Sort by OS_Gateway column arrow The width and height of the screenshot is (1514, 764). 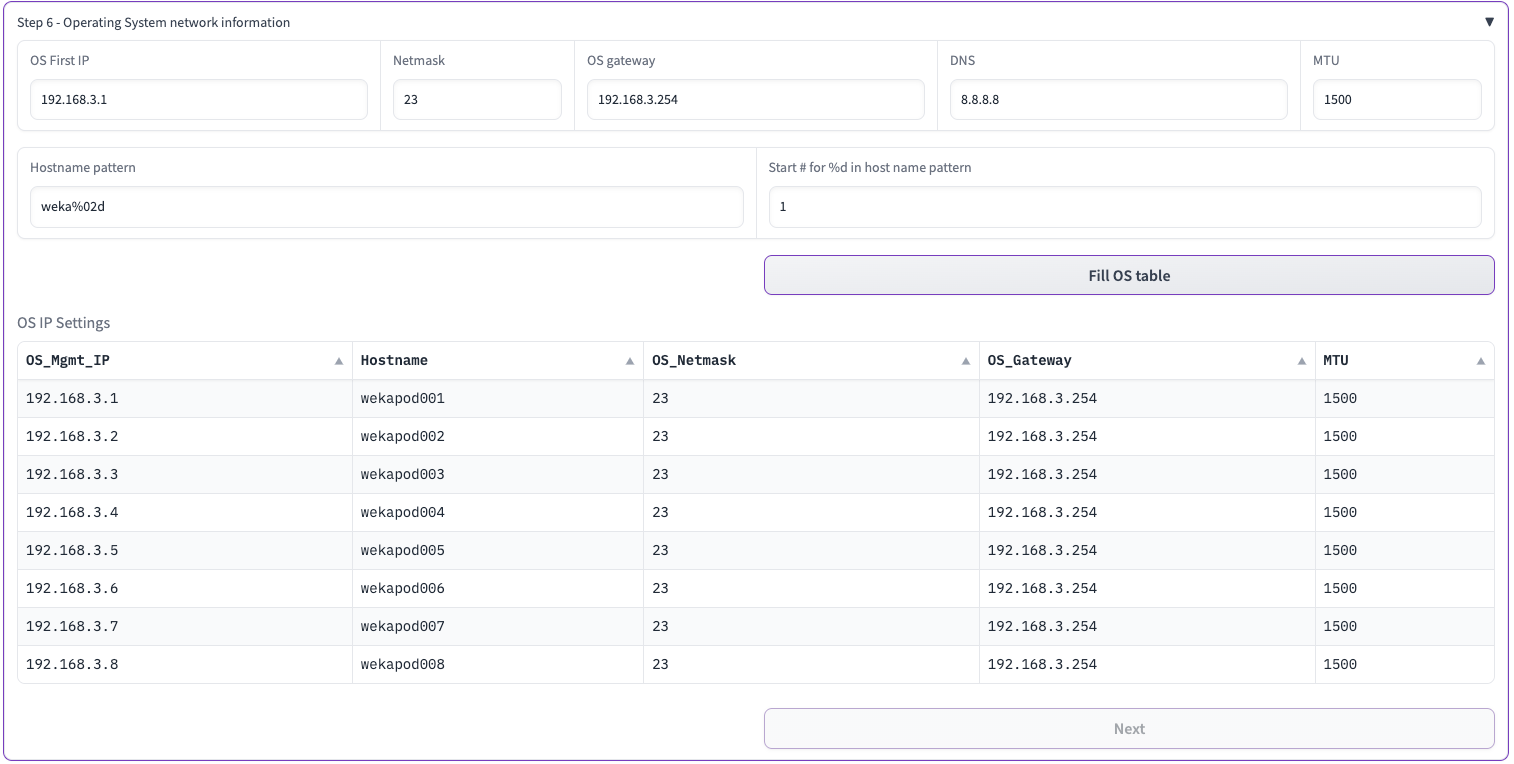pyautogui.click(x=1302, y=361)
